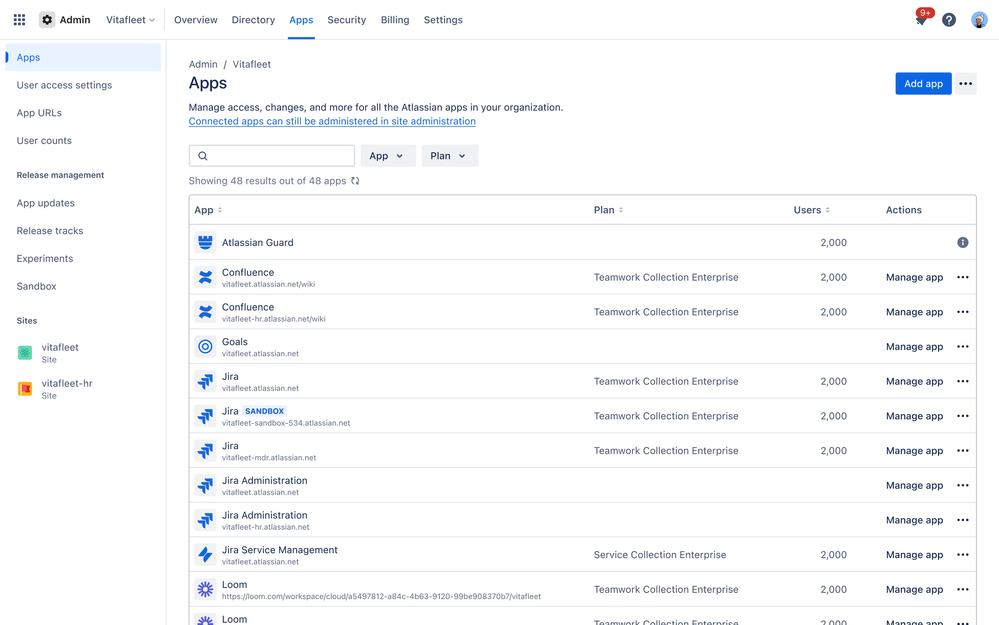Go to the Overview tab
The width and height of the screenshot is (999, 625).
(x=196, y=20)
